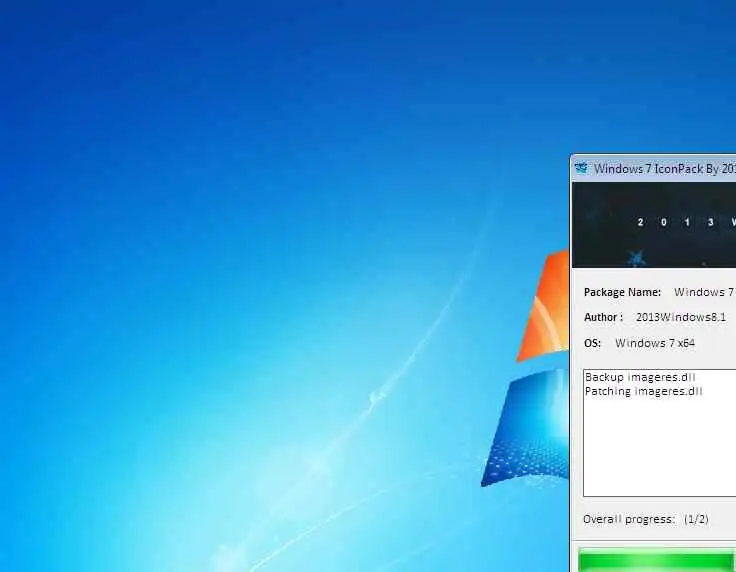Click the IconPack installer title bar icon
The width and height of the screenshot is (736, 572).
(581, 168)
